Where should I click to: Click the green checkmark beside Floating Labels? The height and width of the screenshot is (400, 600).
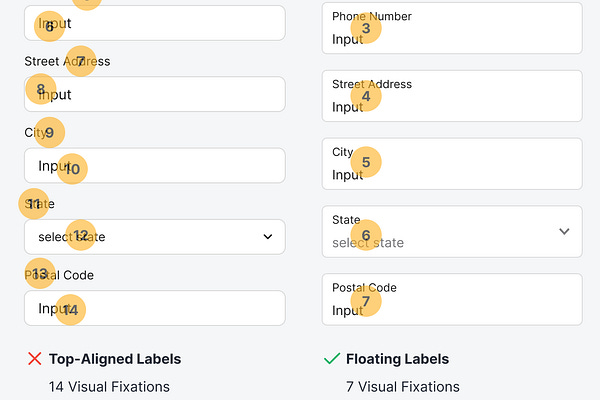pos(332,359)
